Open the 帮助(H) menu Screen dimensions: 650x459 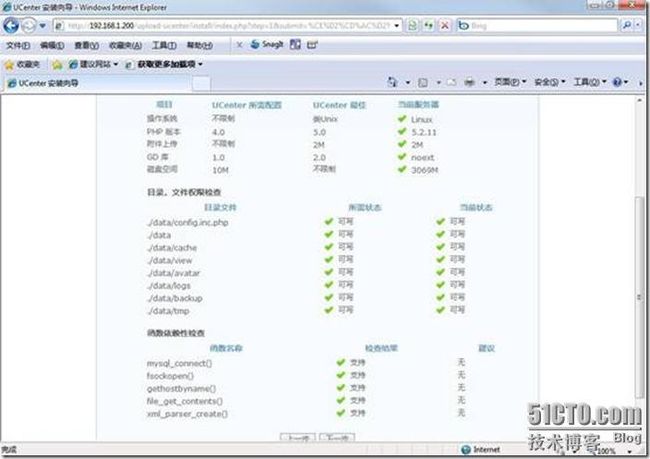pos(200,45)
